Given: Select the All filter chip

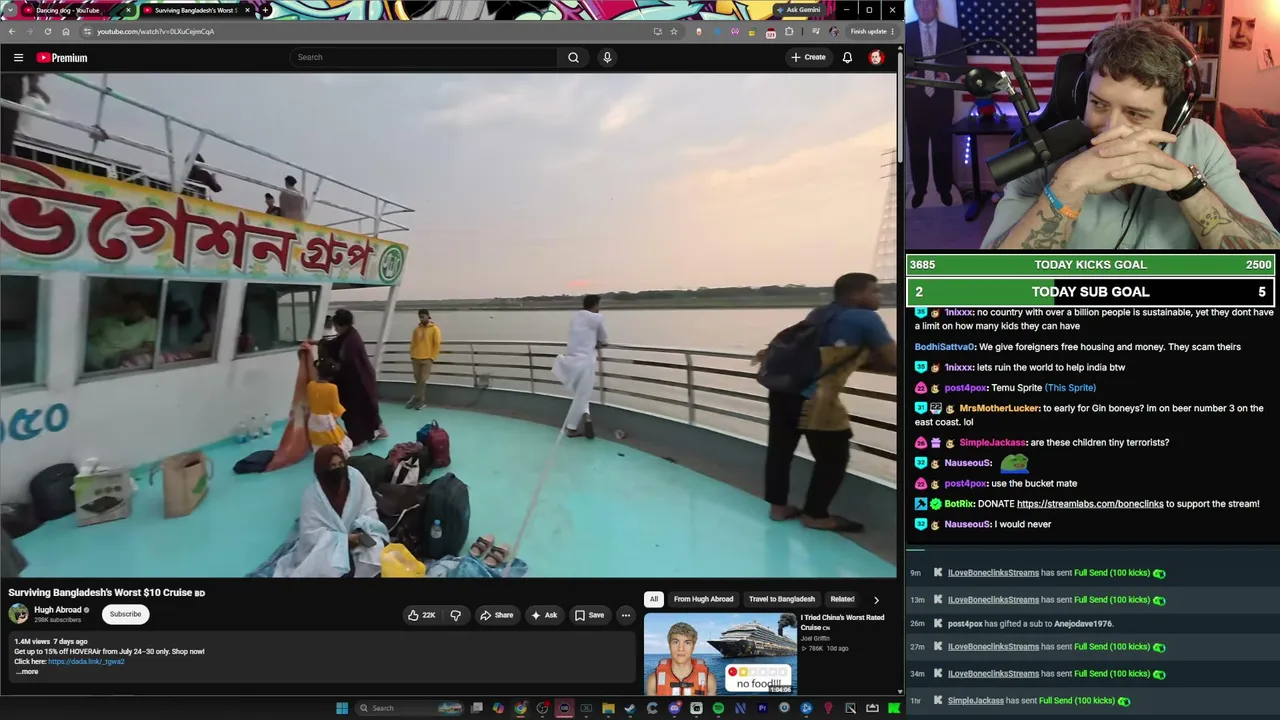Looking at the screenshot, I should (x=654, y=599).
